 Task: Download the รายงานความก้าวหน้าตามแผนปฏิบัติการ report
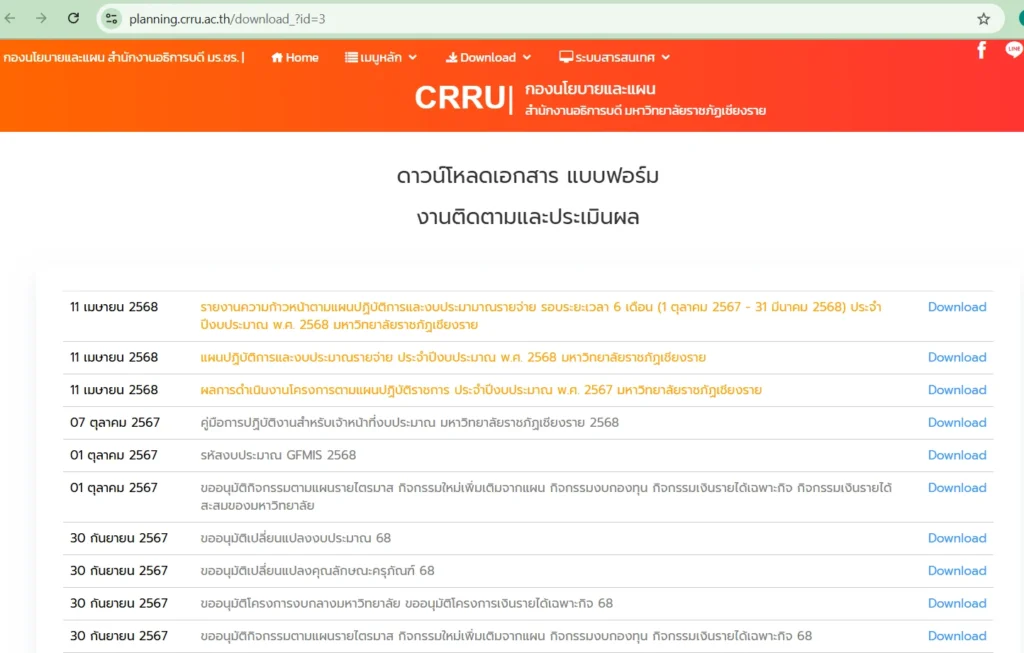tap(957, 307)
